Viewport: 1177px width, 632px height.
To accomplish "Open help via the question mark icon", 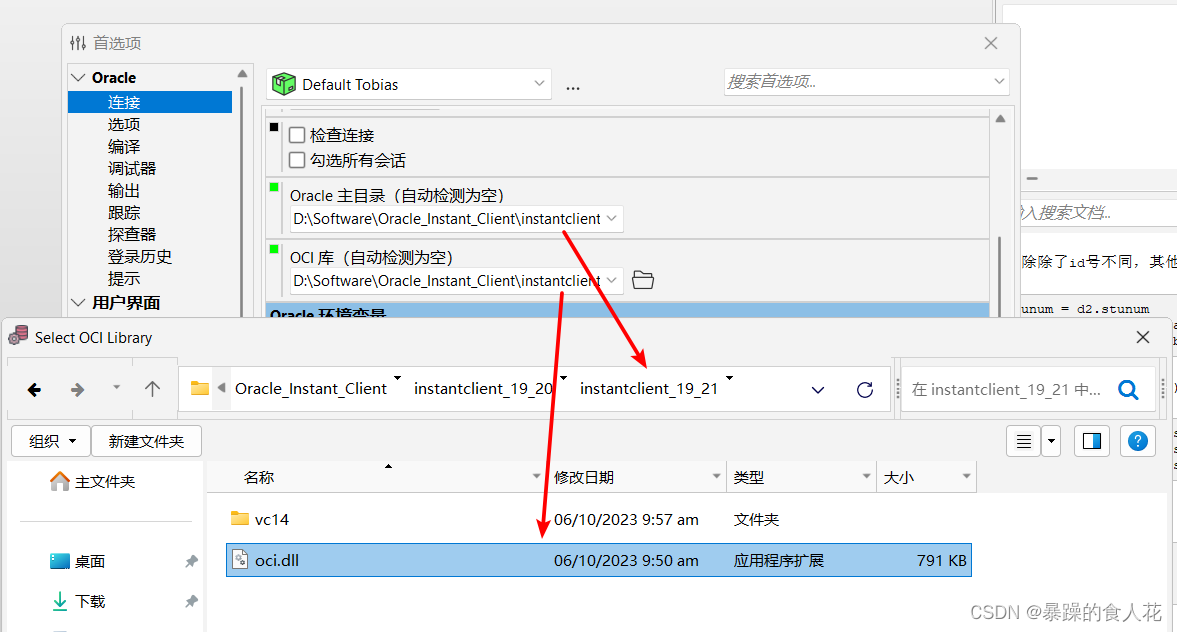I will click(1137, 440).
